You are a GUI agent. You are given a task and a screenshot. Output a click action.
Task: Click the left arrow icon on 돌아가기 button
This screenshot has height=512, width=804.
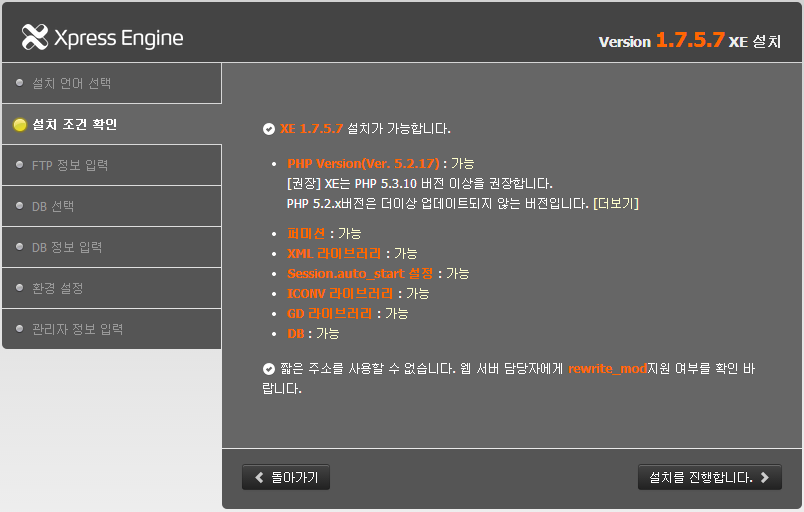259,478
